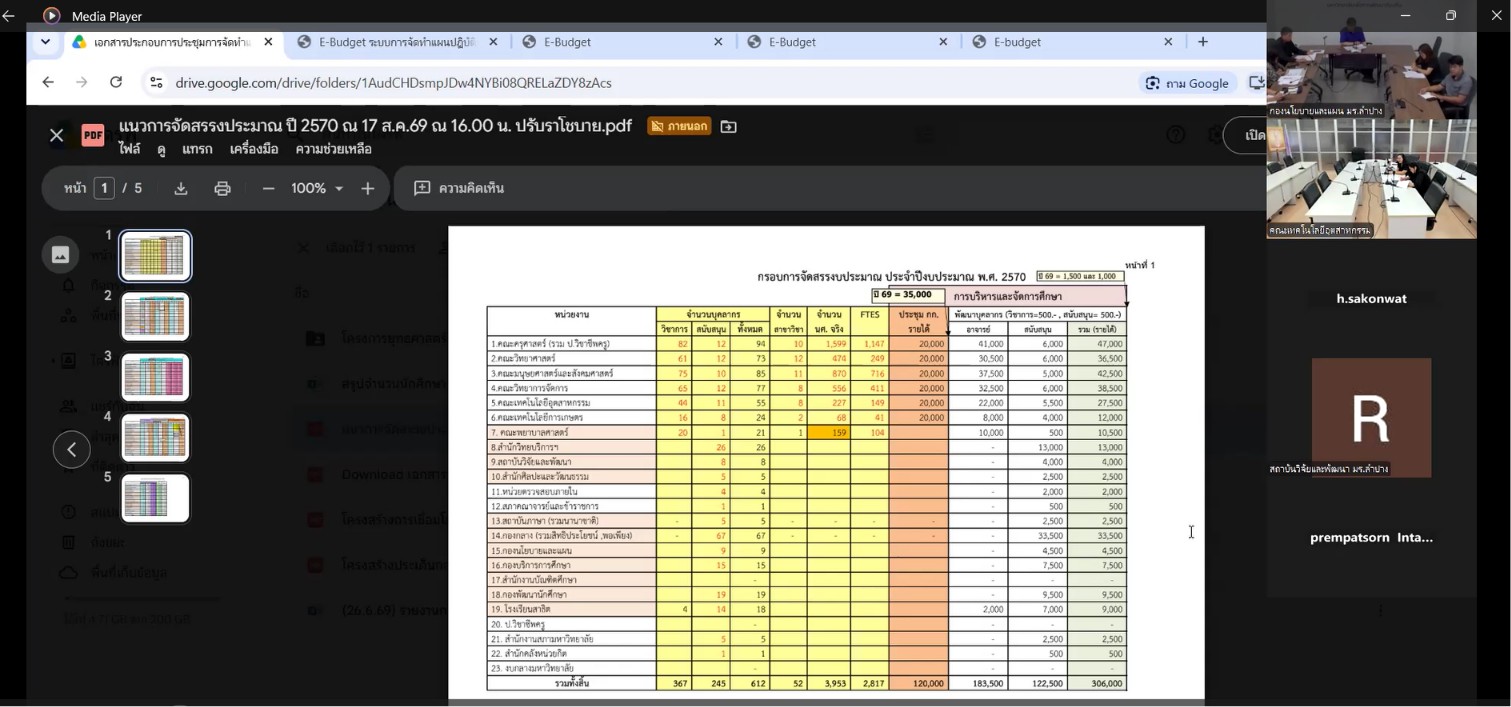
Task: Click the drive.google.com address bar
Action: point(393,83)
